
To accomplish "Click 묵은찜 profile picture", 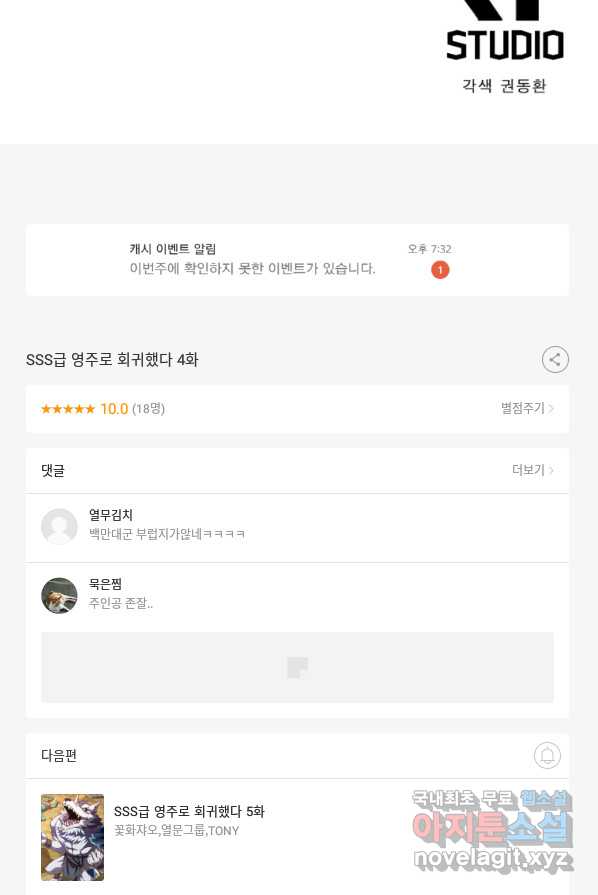I will click(x=59, y=595).
